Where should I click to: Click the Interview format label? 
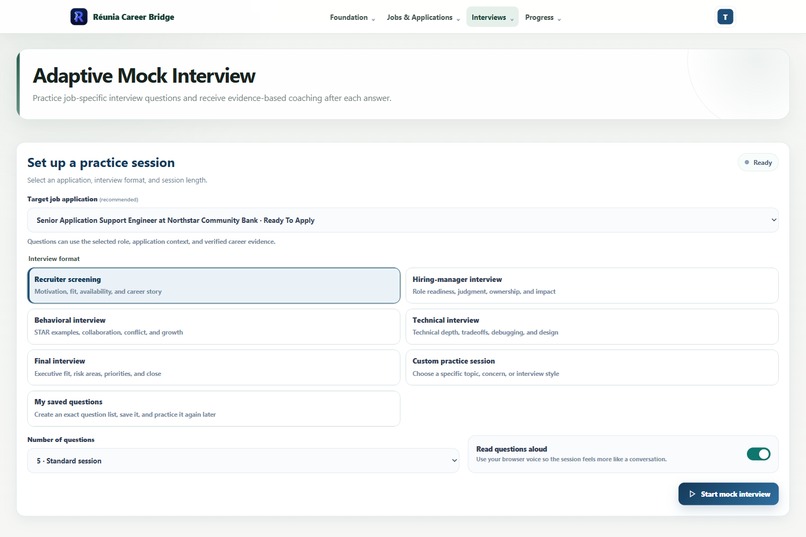(54, 258)
